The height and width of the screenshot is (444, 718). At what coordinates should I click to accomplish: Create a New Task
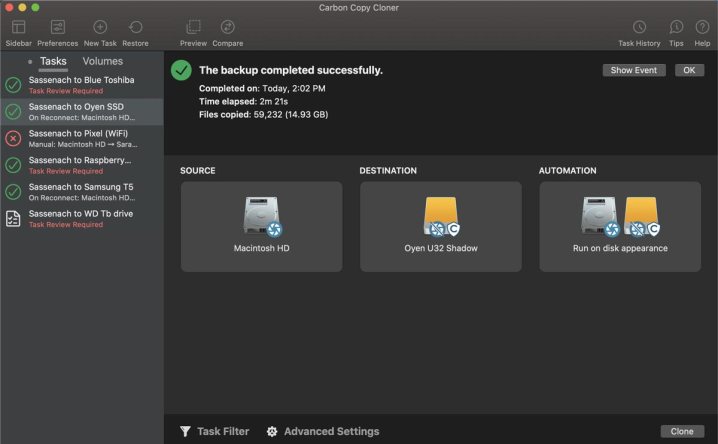100,28
